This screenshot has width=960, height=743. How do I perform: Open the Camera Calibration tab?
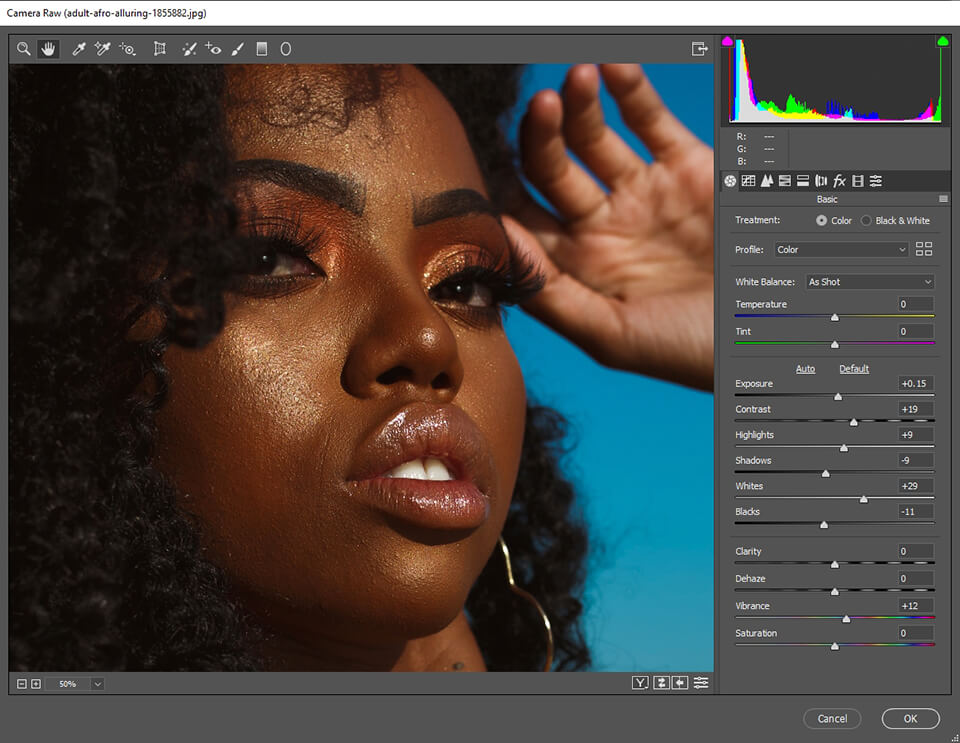[x=856, y=181]
